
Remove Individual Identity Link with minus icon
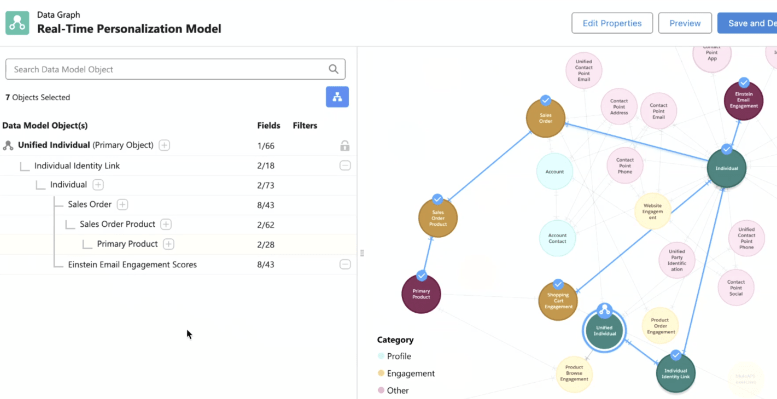(345, 166)
